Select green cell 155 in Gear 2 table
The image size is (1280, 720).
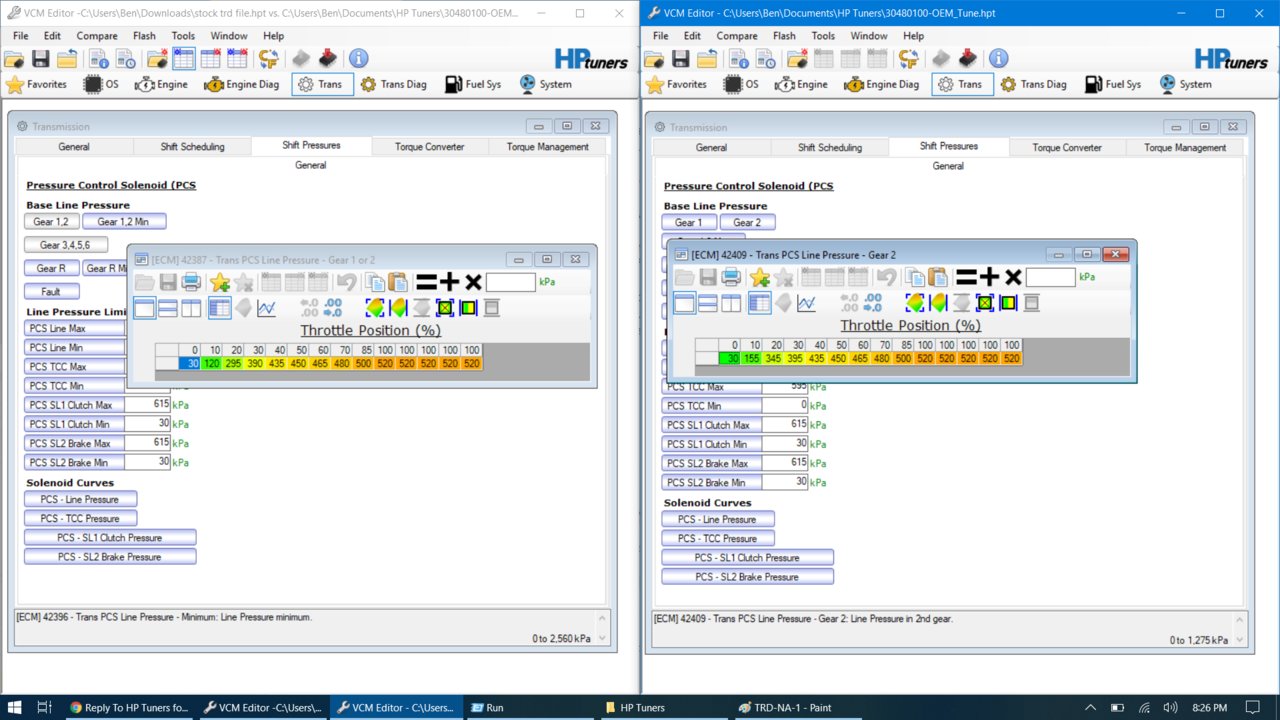(751, 358)
